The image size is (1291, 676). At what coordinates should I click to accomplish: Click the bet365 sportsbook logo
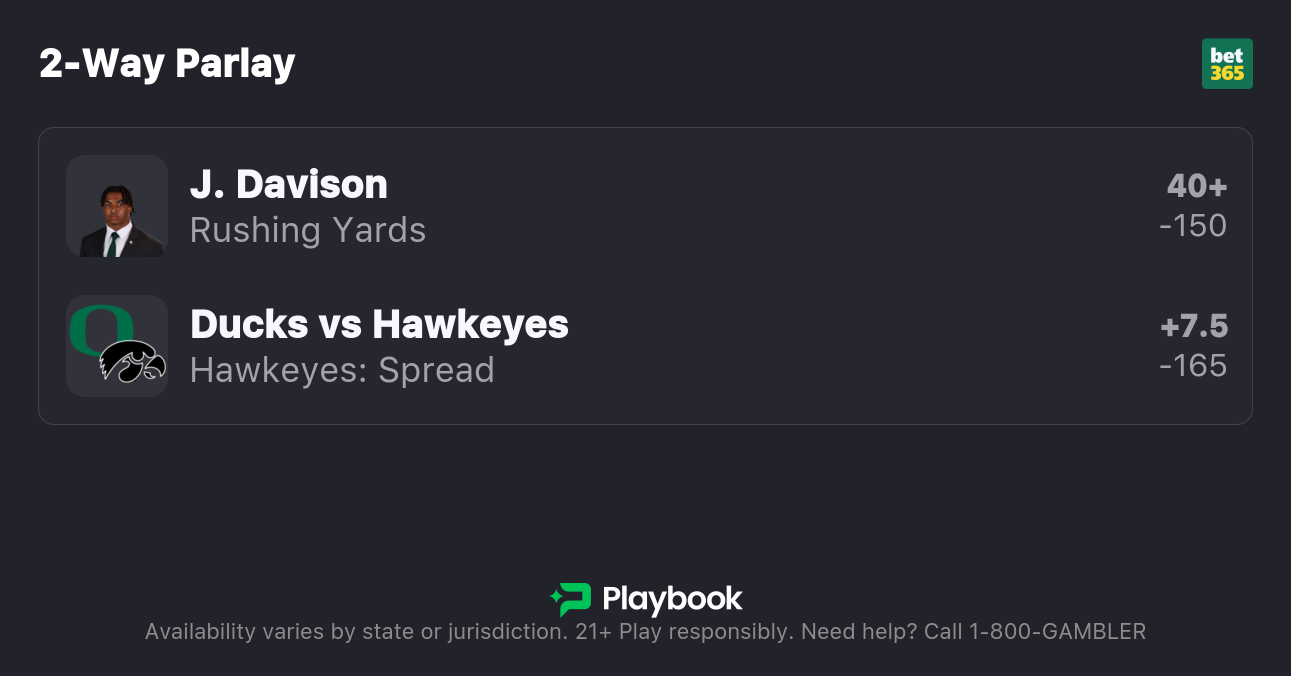(x=1227, y=64)
